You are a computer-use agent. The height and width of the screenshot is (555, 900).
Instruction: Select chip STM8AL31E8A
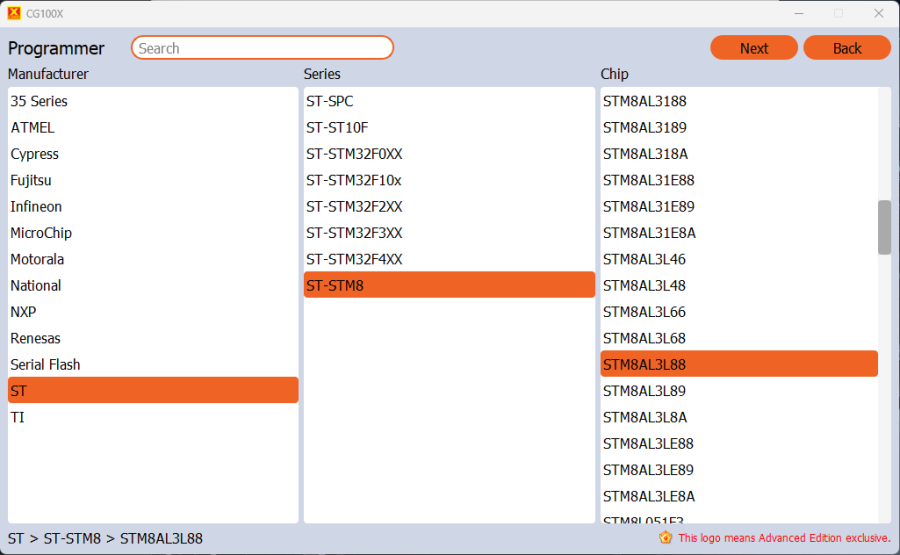tap(649, 233)
